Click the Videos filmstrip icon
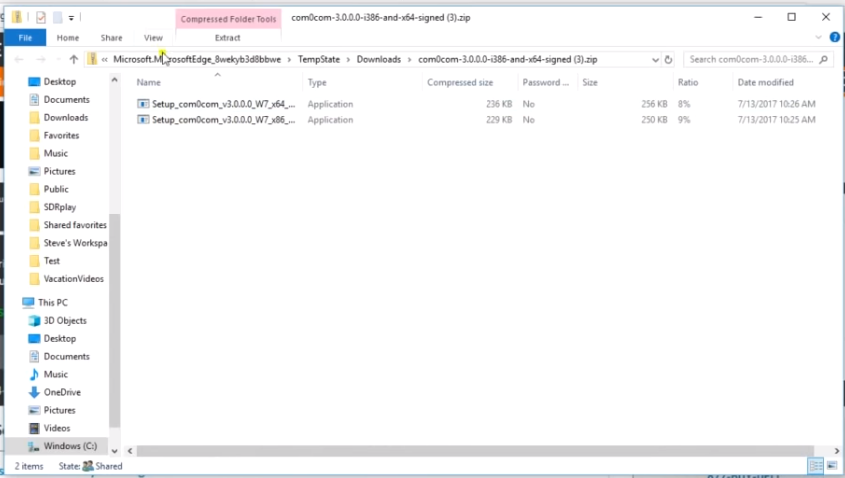The height and width of the screenshot is (478, 845). (34, 428)
